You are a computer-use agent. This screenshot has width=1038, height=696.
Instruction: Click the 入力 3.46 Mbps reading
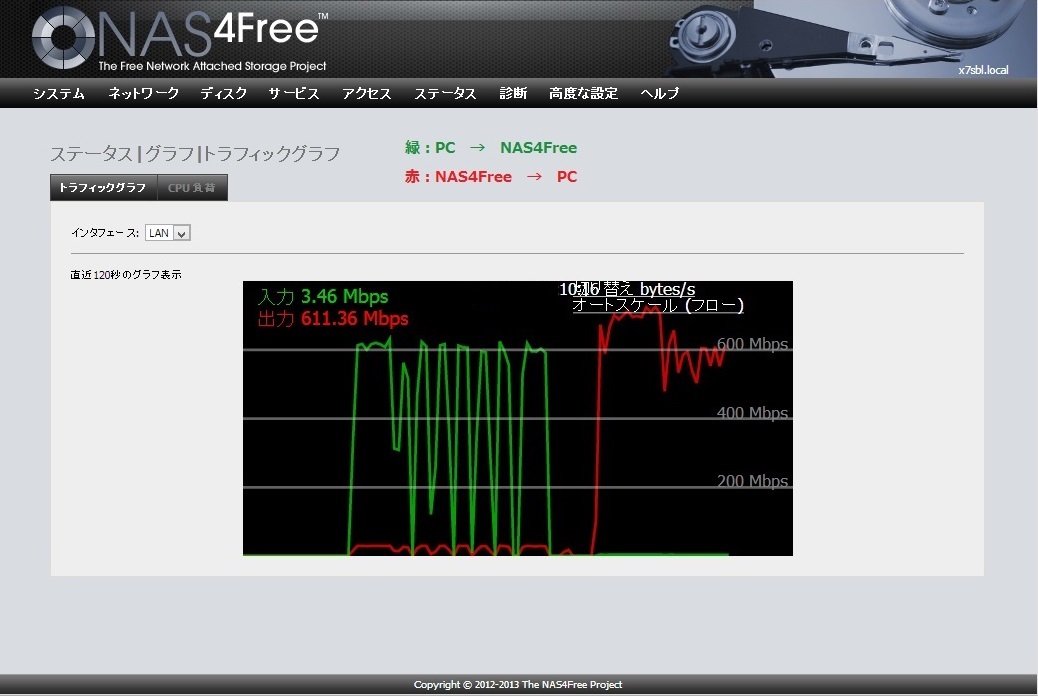[x=323, y=296]
